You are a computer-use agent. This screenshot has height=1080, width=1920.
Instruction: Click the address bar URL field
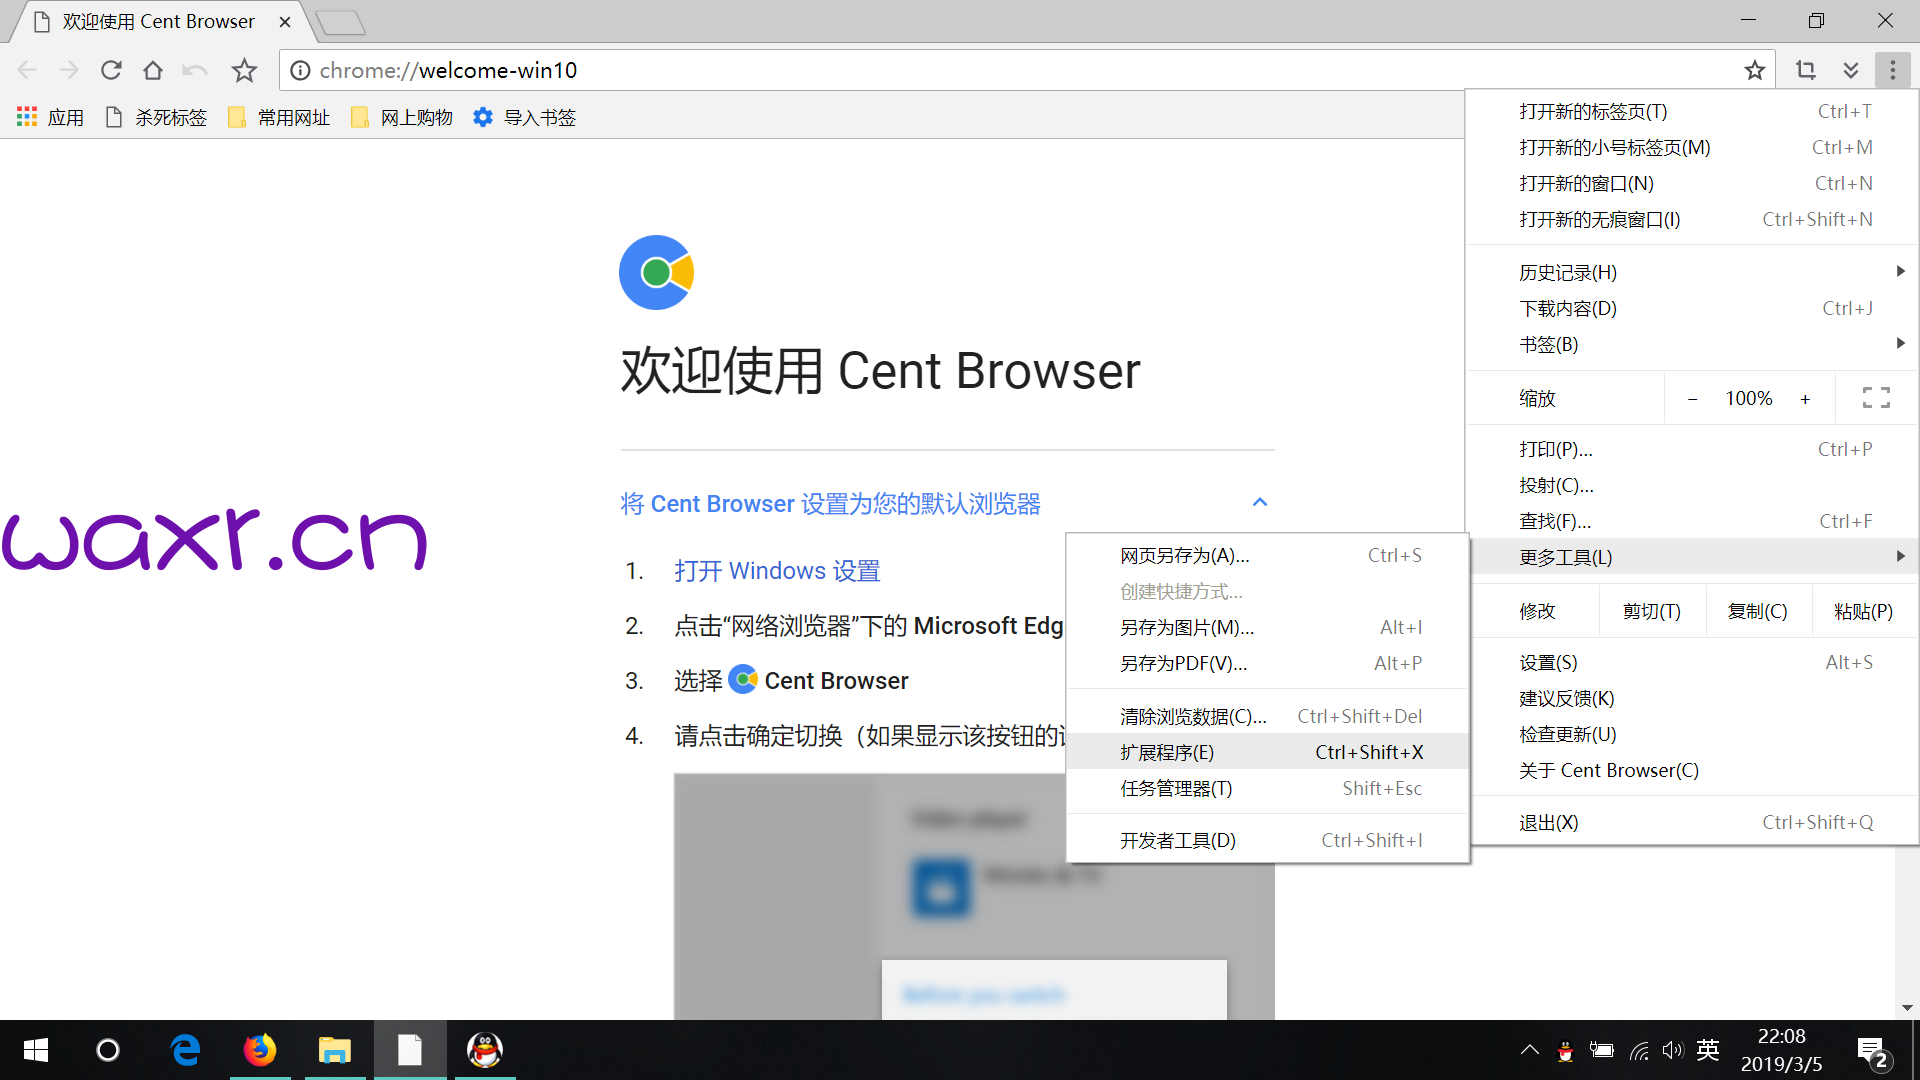tap(1025, 70)
